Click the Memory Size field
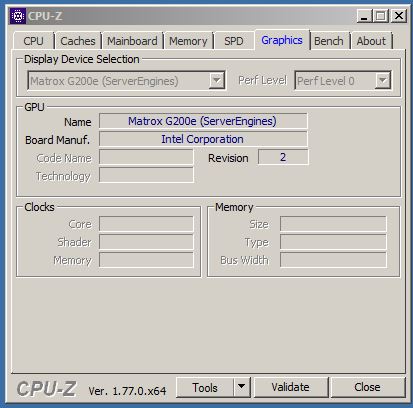 (333, 224)
